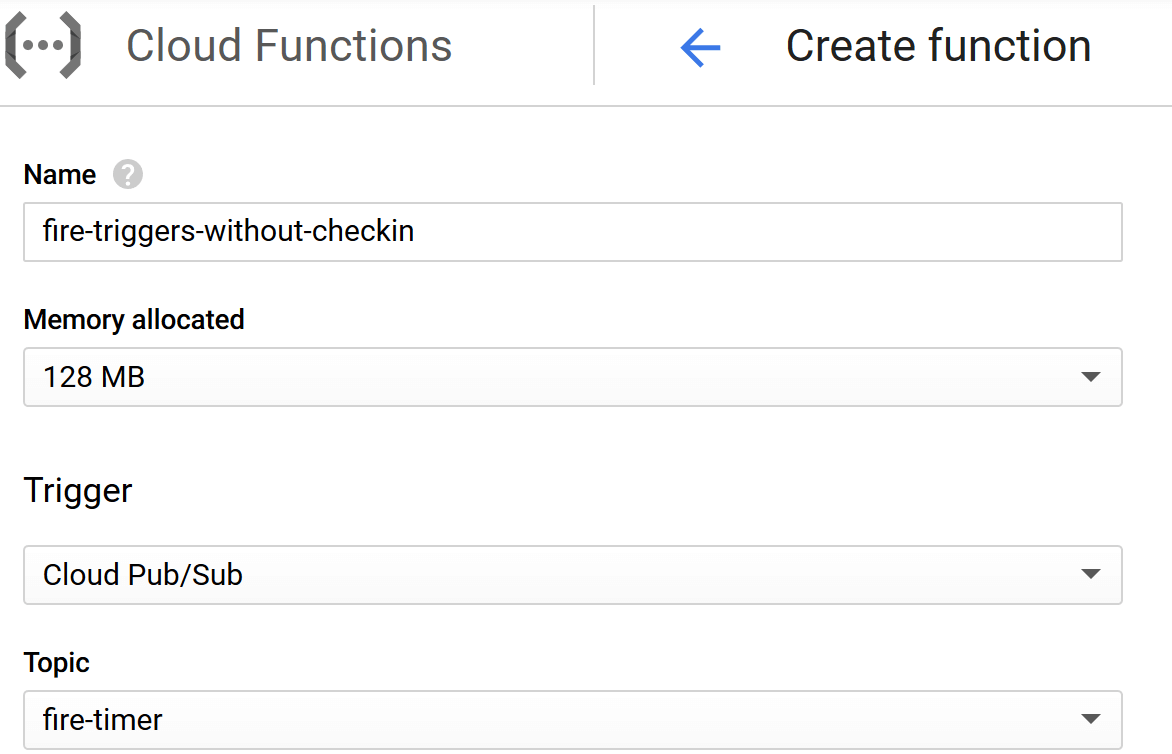This screenshot has width=1172, height=754.
Task: Click the caret arrow in Memory allocated
Action: 1091,377
